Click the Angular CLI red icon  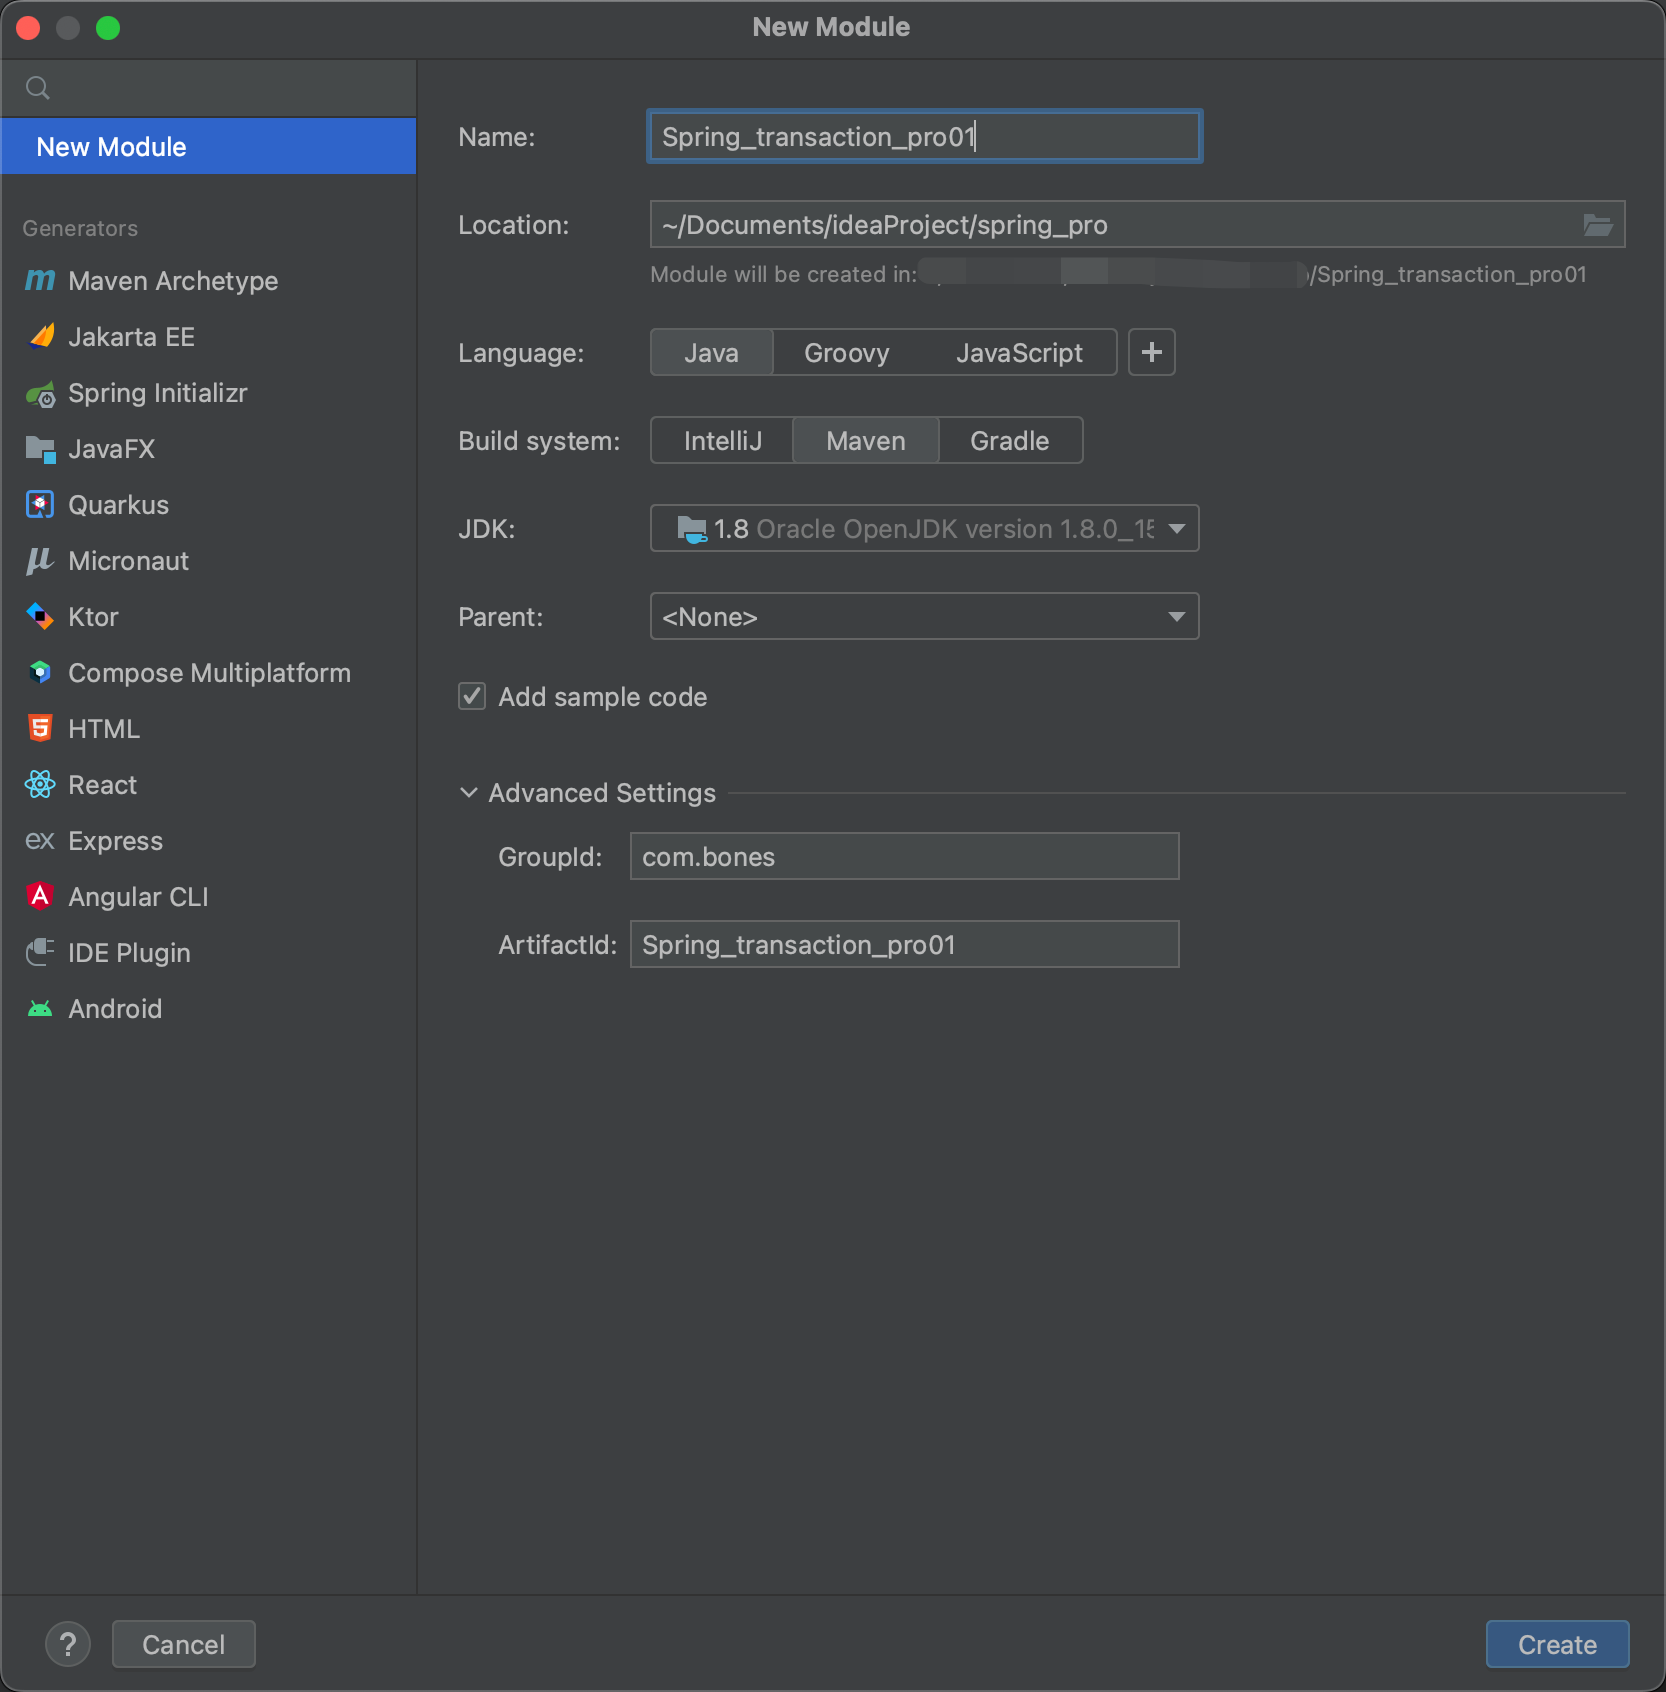tap(40, 897)
